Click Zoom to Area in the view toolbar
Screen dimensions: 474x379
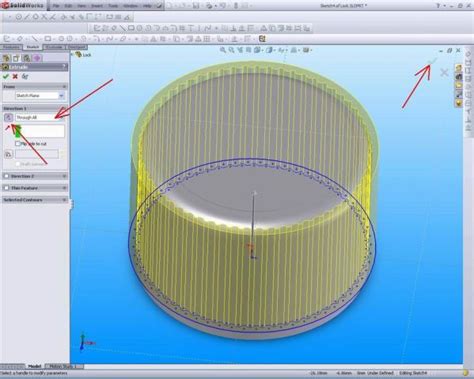click(231, 50)
